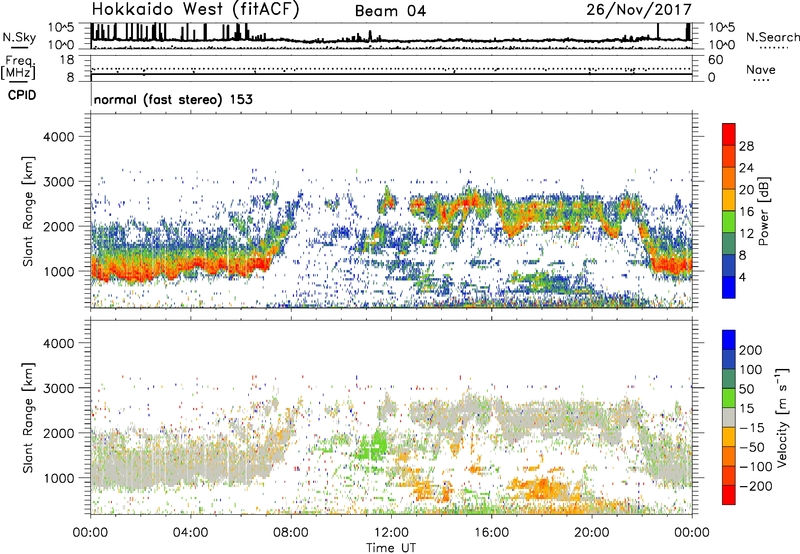Click the time axis tick label 16:00
800x554 pixels.
click(x=491, y=533)
